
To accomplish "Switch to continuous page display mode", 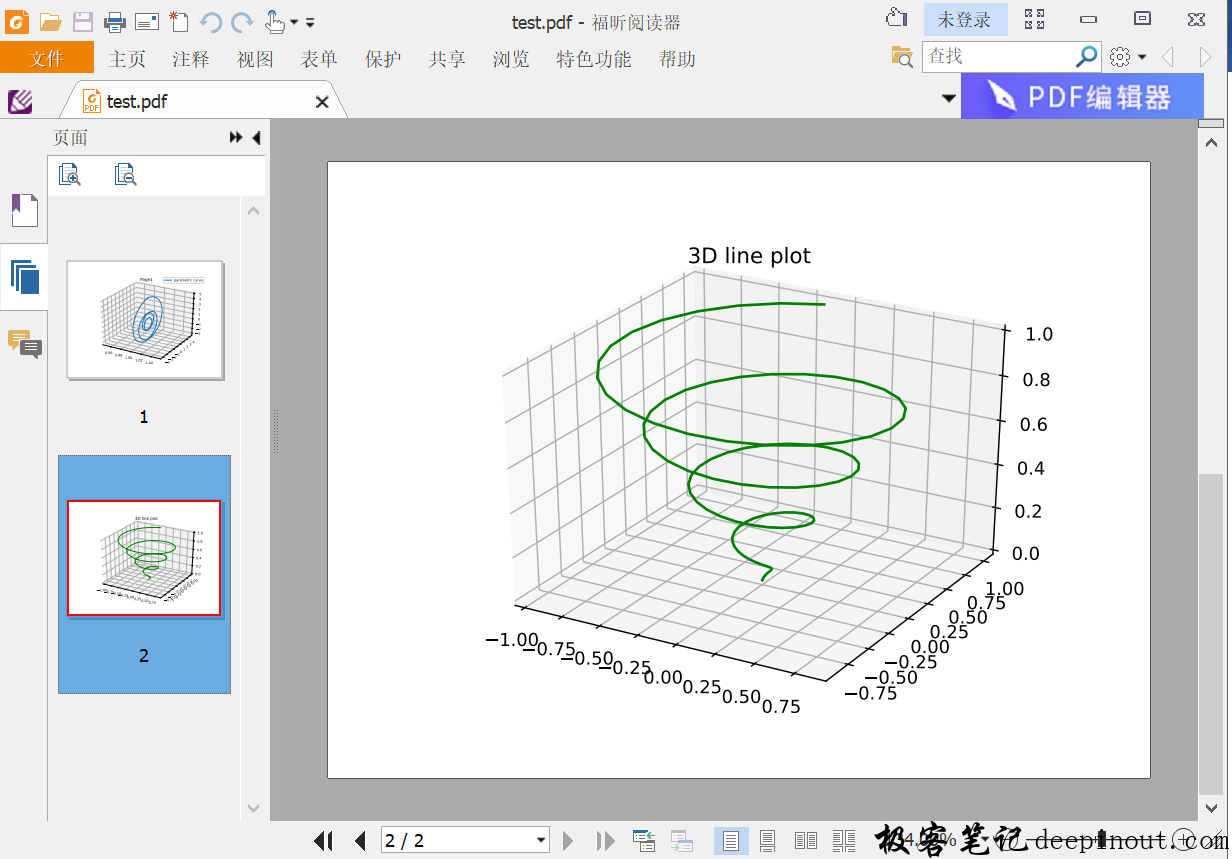I will tap(766, 840).
